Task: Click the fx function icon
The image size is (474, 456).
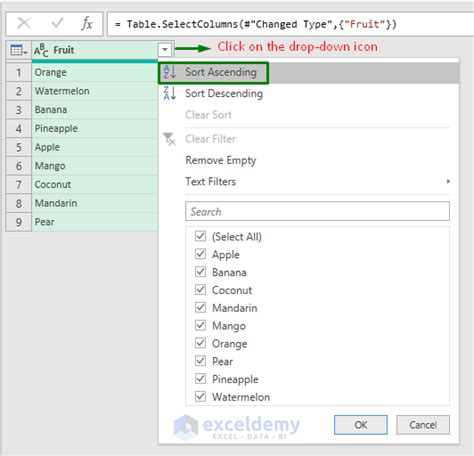Action: tap(87, 24)
